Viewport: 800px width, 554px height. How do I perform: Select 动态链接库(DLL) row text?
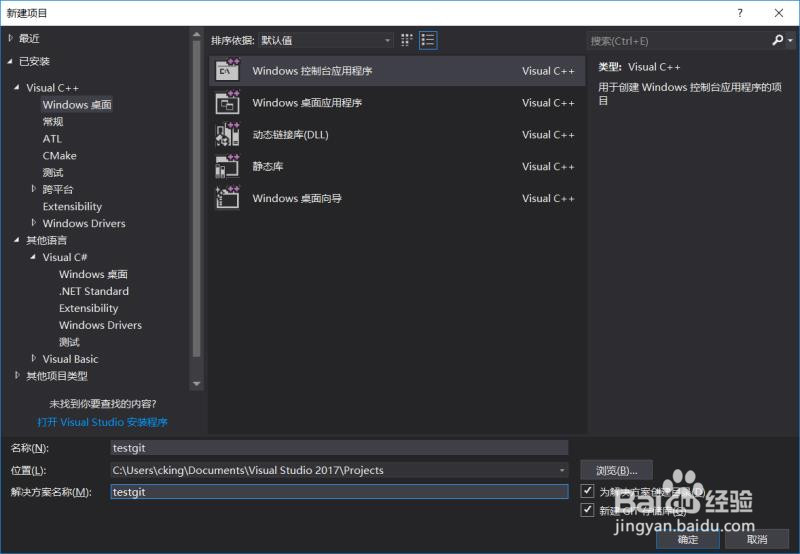[x=290, y=135]
